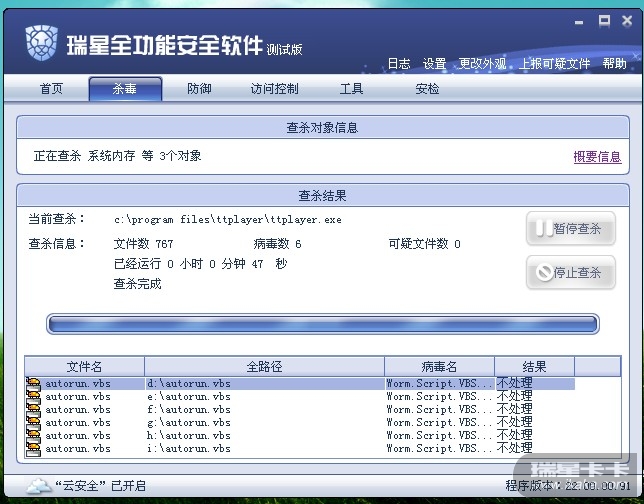Image resolution: width=644 pixels, height=504 pixels.
Task: Click the 病毒数 6 value
Action: (277, 244)
